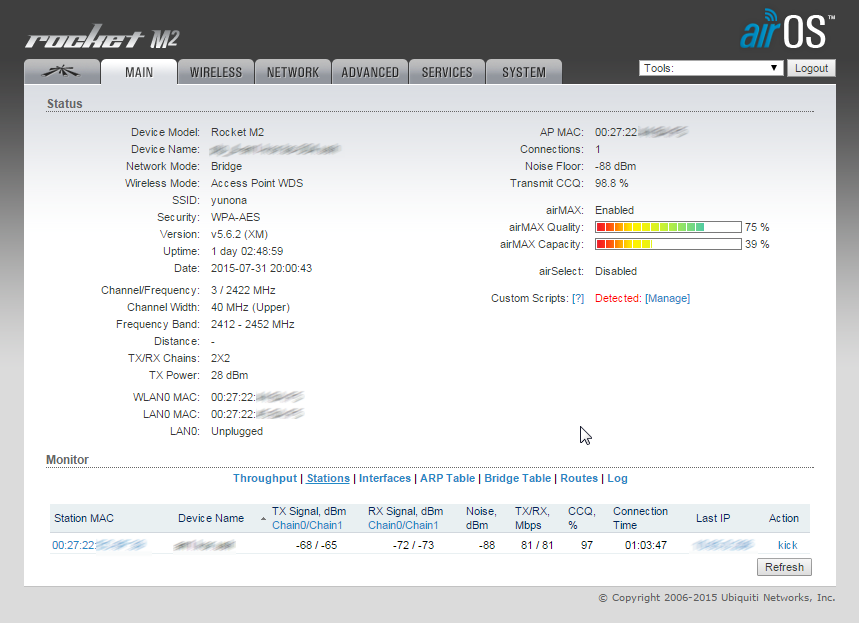Open the Custom Scripts Manage link
Screen dimensions: 859x623
[x=667, y=298]
